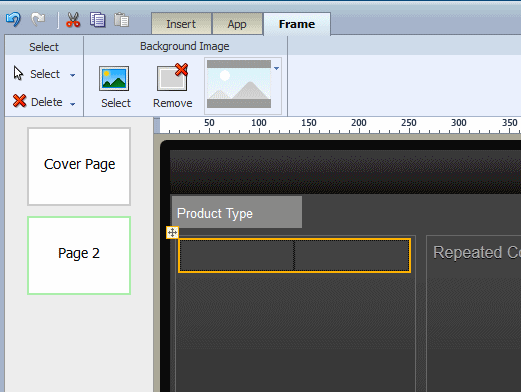The width and height of the screenshot is (521, 392).
Task: Click the Redo arrow icon
Action: coord(38,20)
